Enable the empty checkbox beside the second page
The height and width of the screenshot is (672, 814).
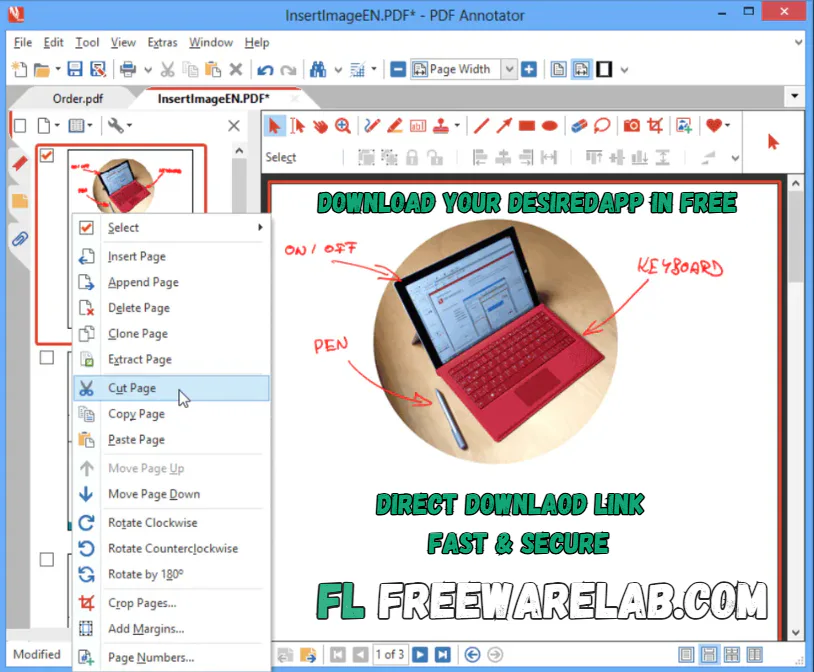click(45, 356)
